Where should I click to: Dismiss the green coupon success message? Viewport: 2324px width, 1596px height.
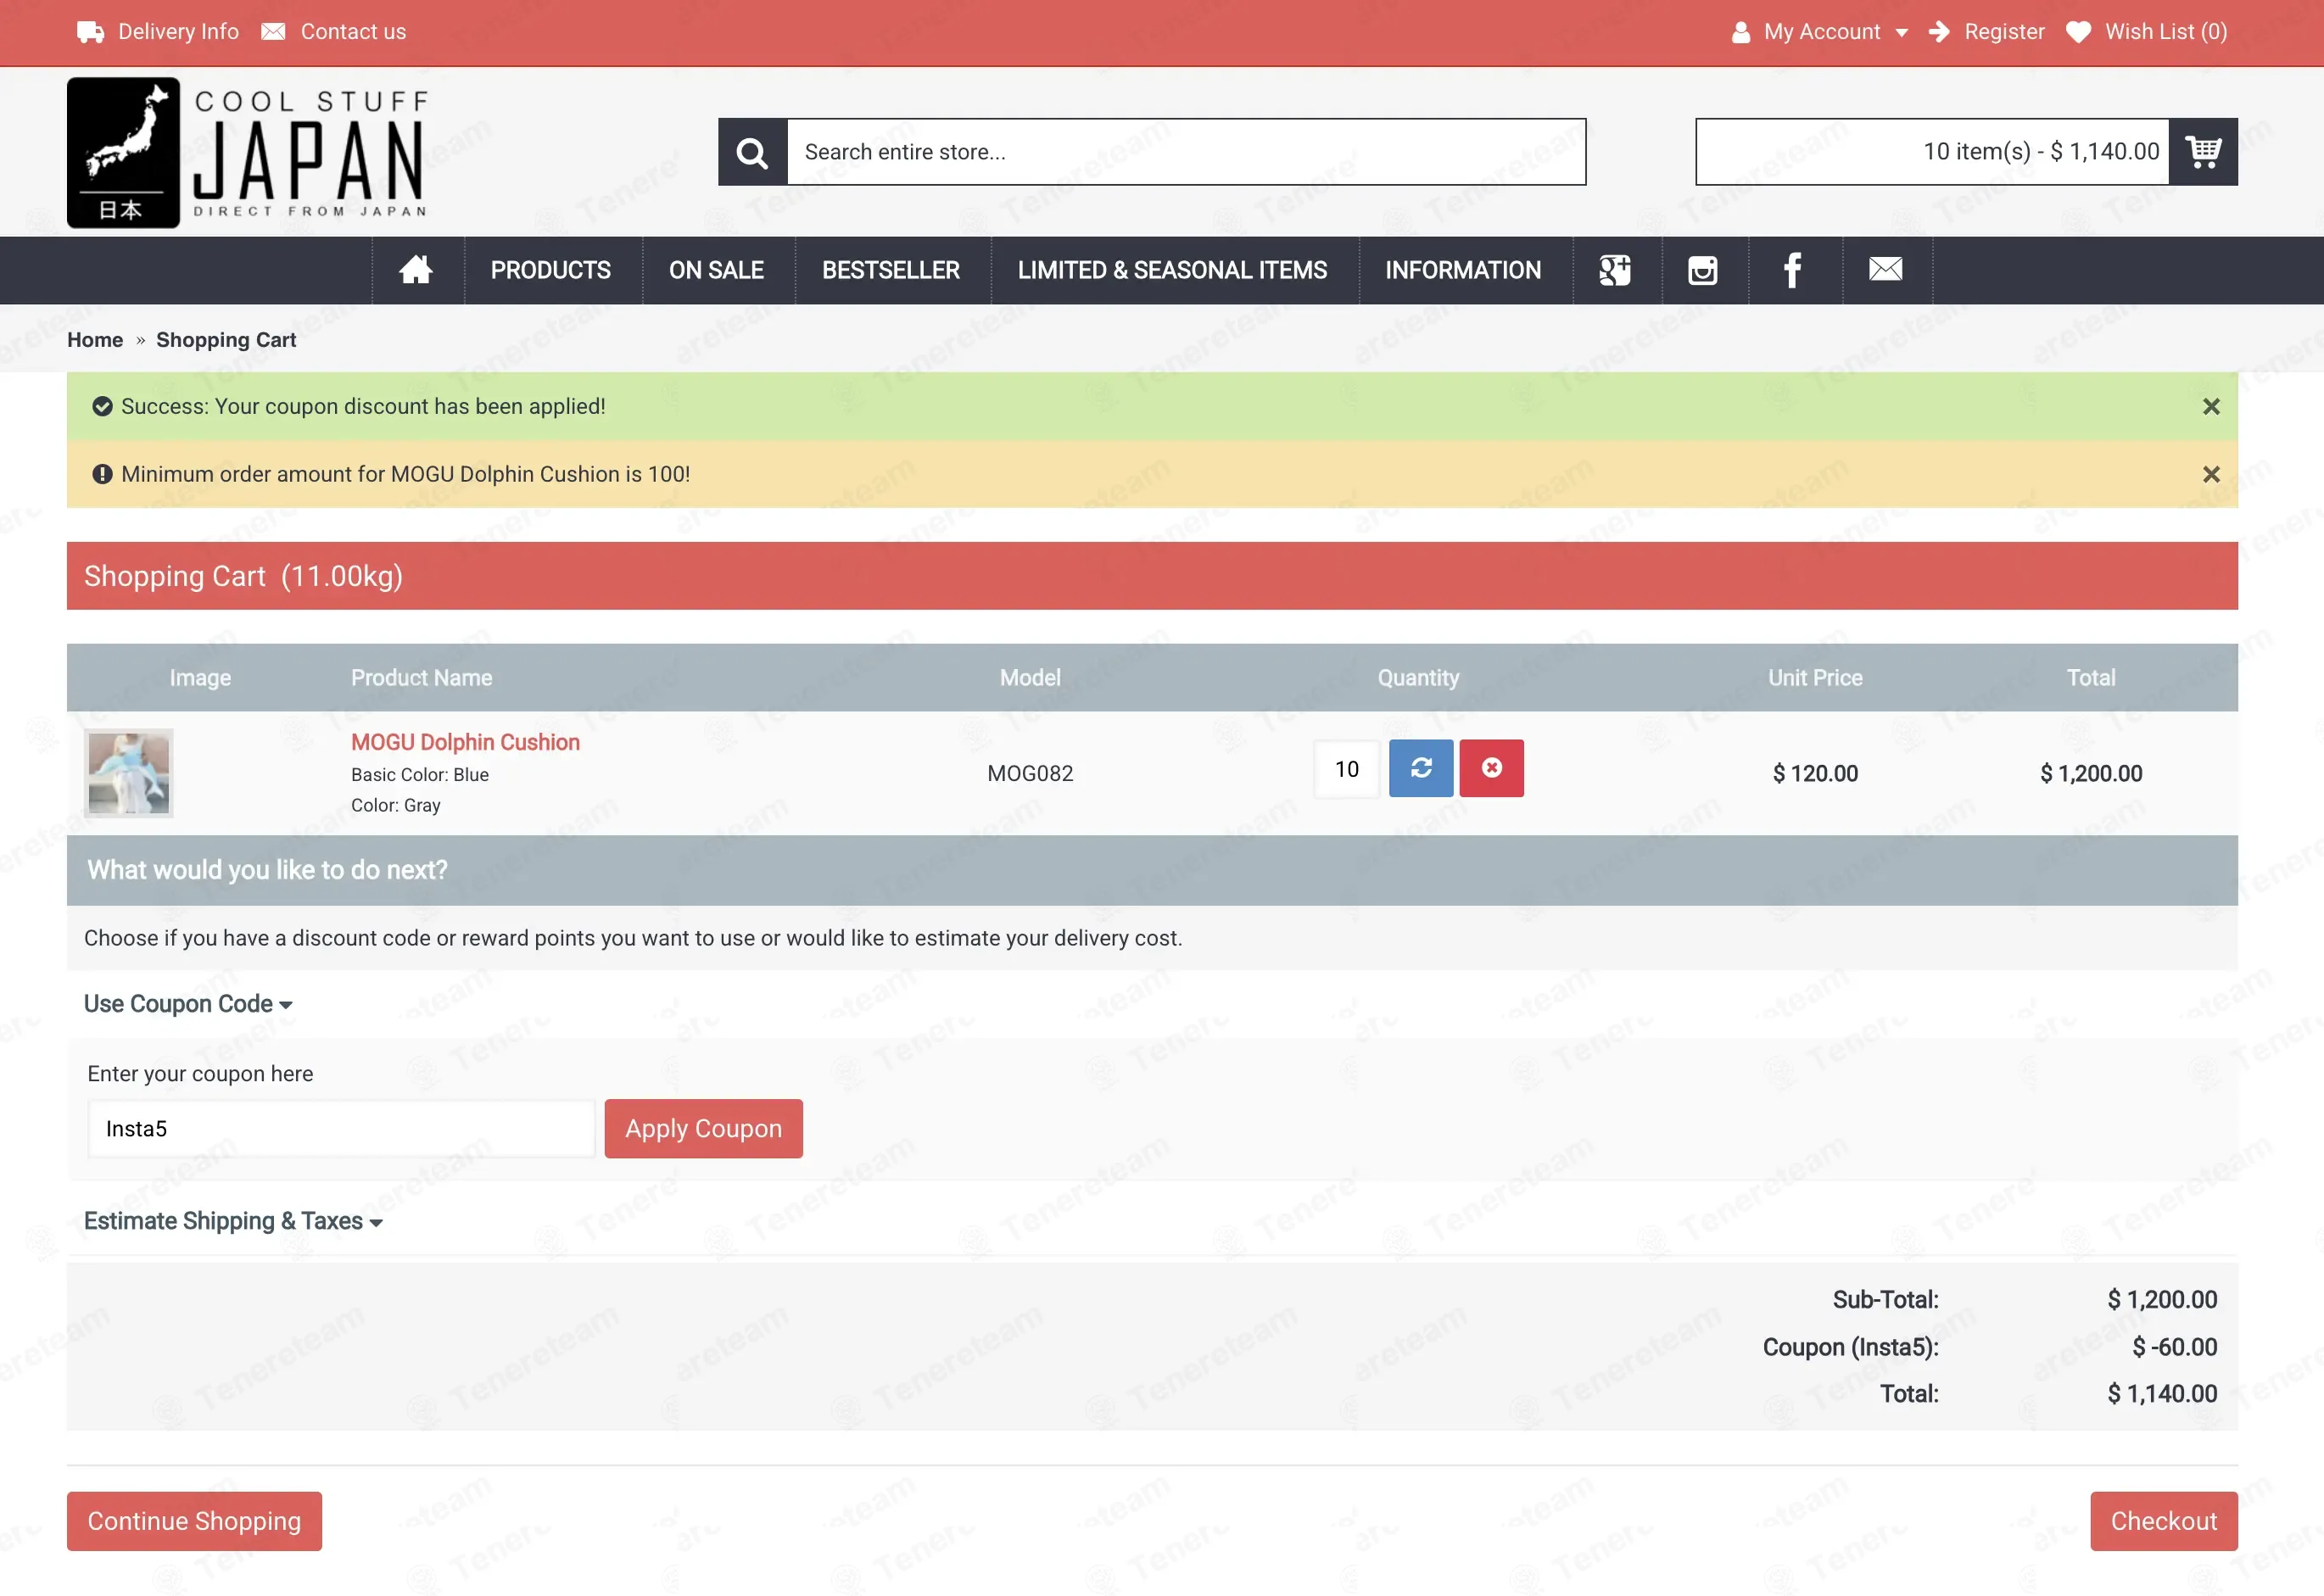click(2211, 406)
